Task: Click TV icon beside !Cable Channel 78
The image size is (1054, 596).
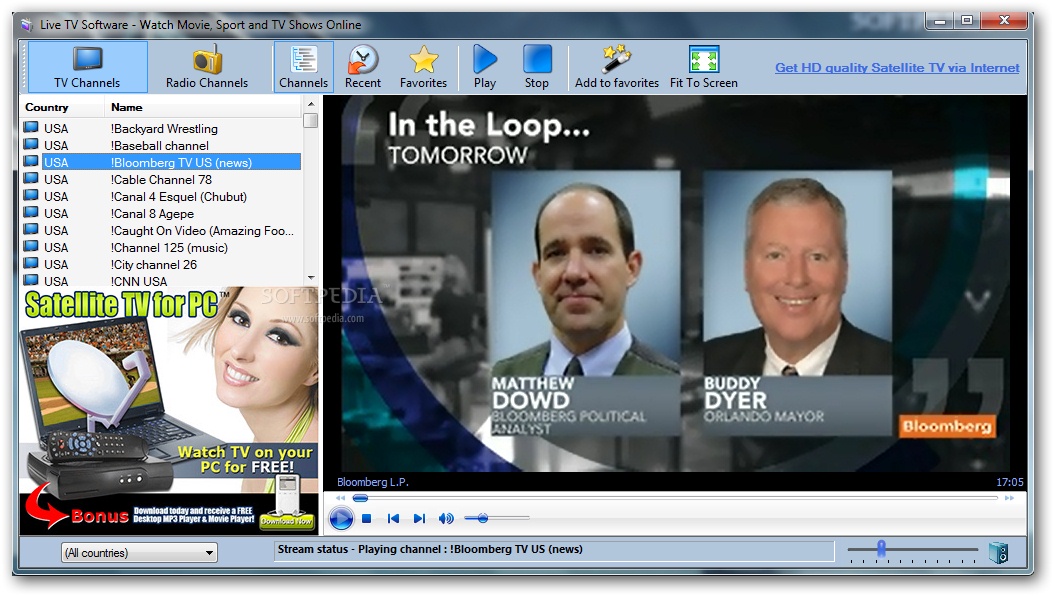Action: (31, 178)
